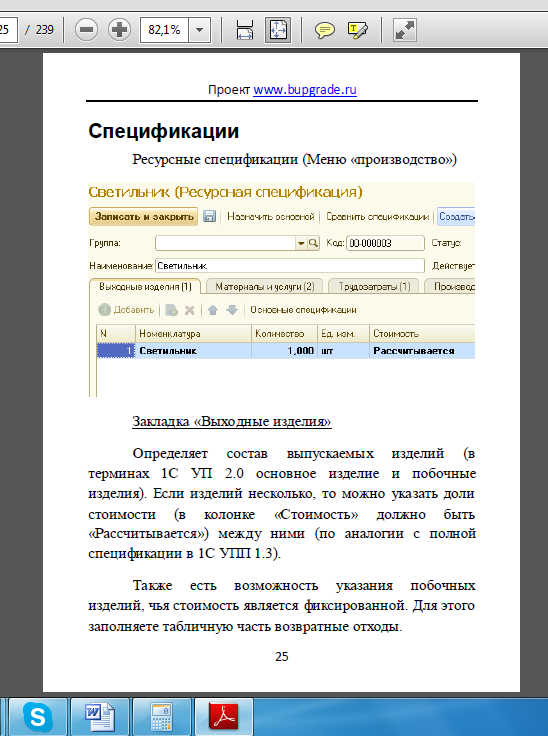Image resolution: width=548 pixels, height=736 pixels.
Task: Click the 'Спецификации' heading
Action: tap(164, 131)
